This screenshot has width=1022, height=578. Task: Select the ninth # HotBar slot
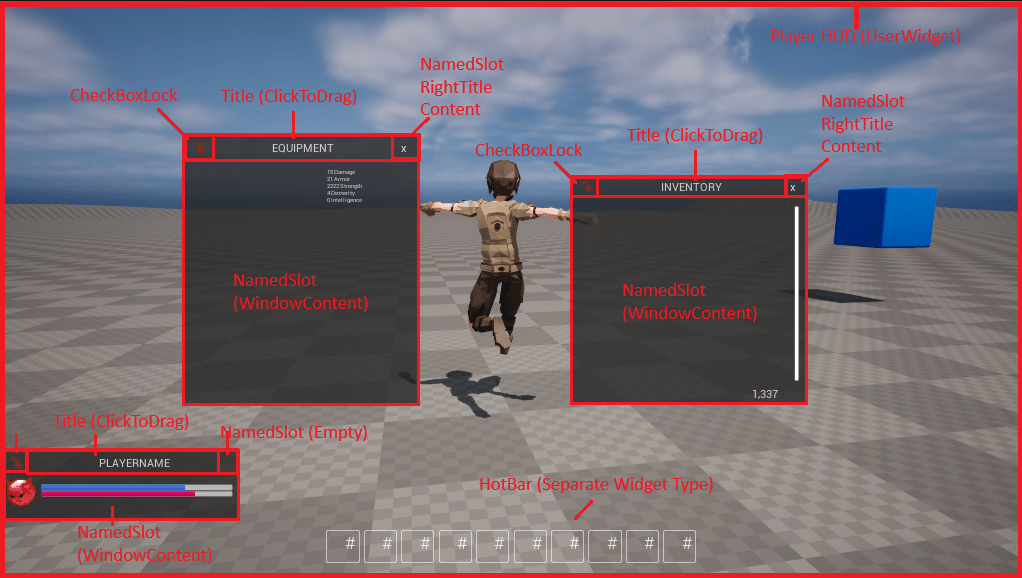tap(642, 546)
